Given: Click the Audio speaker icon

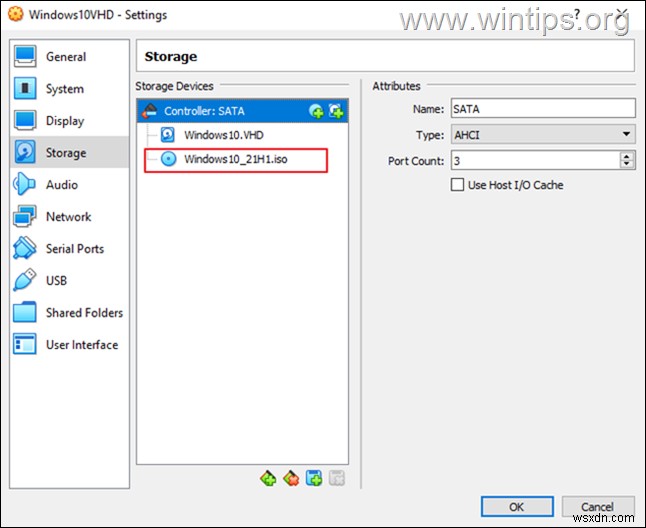Looking at the screenshot, I should [24, 184].
